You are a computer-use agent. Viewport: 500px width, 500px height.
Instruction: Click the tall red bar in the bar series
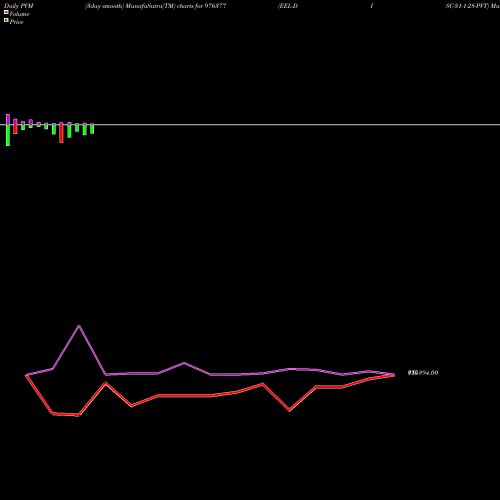click(61, 133)
